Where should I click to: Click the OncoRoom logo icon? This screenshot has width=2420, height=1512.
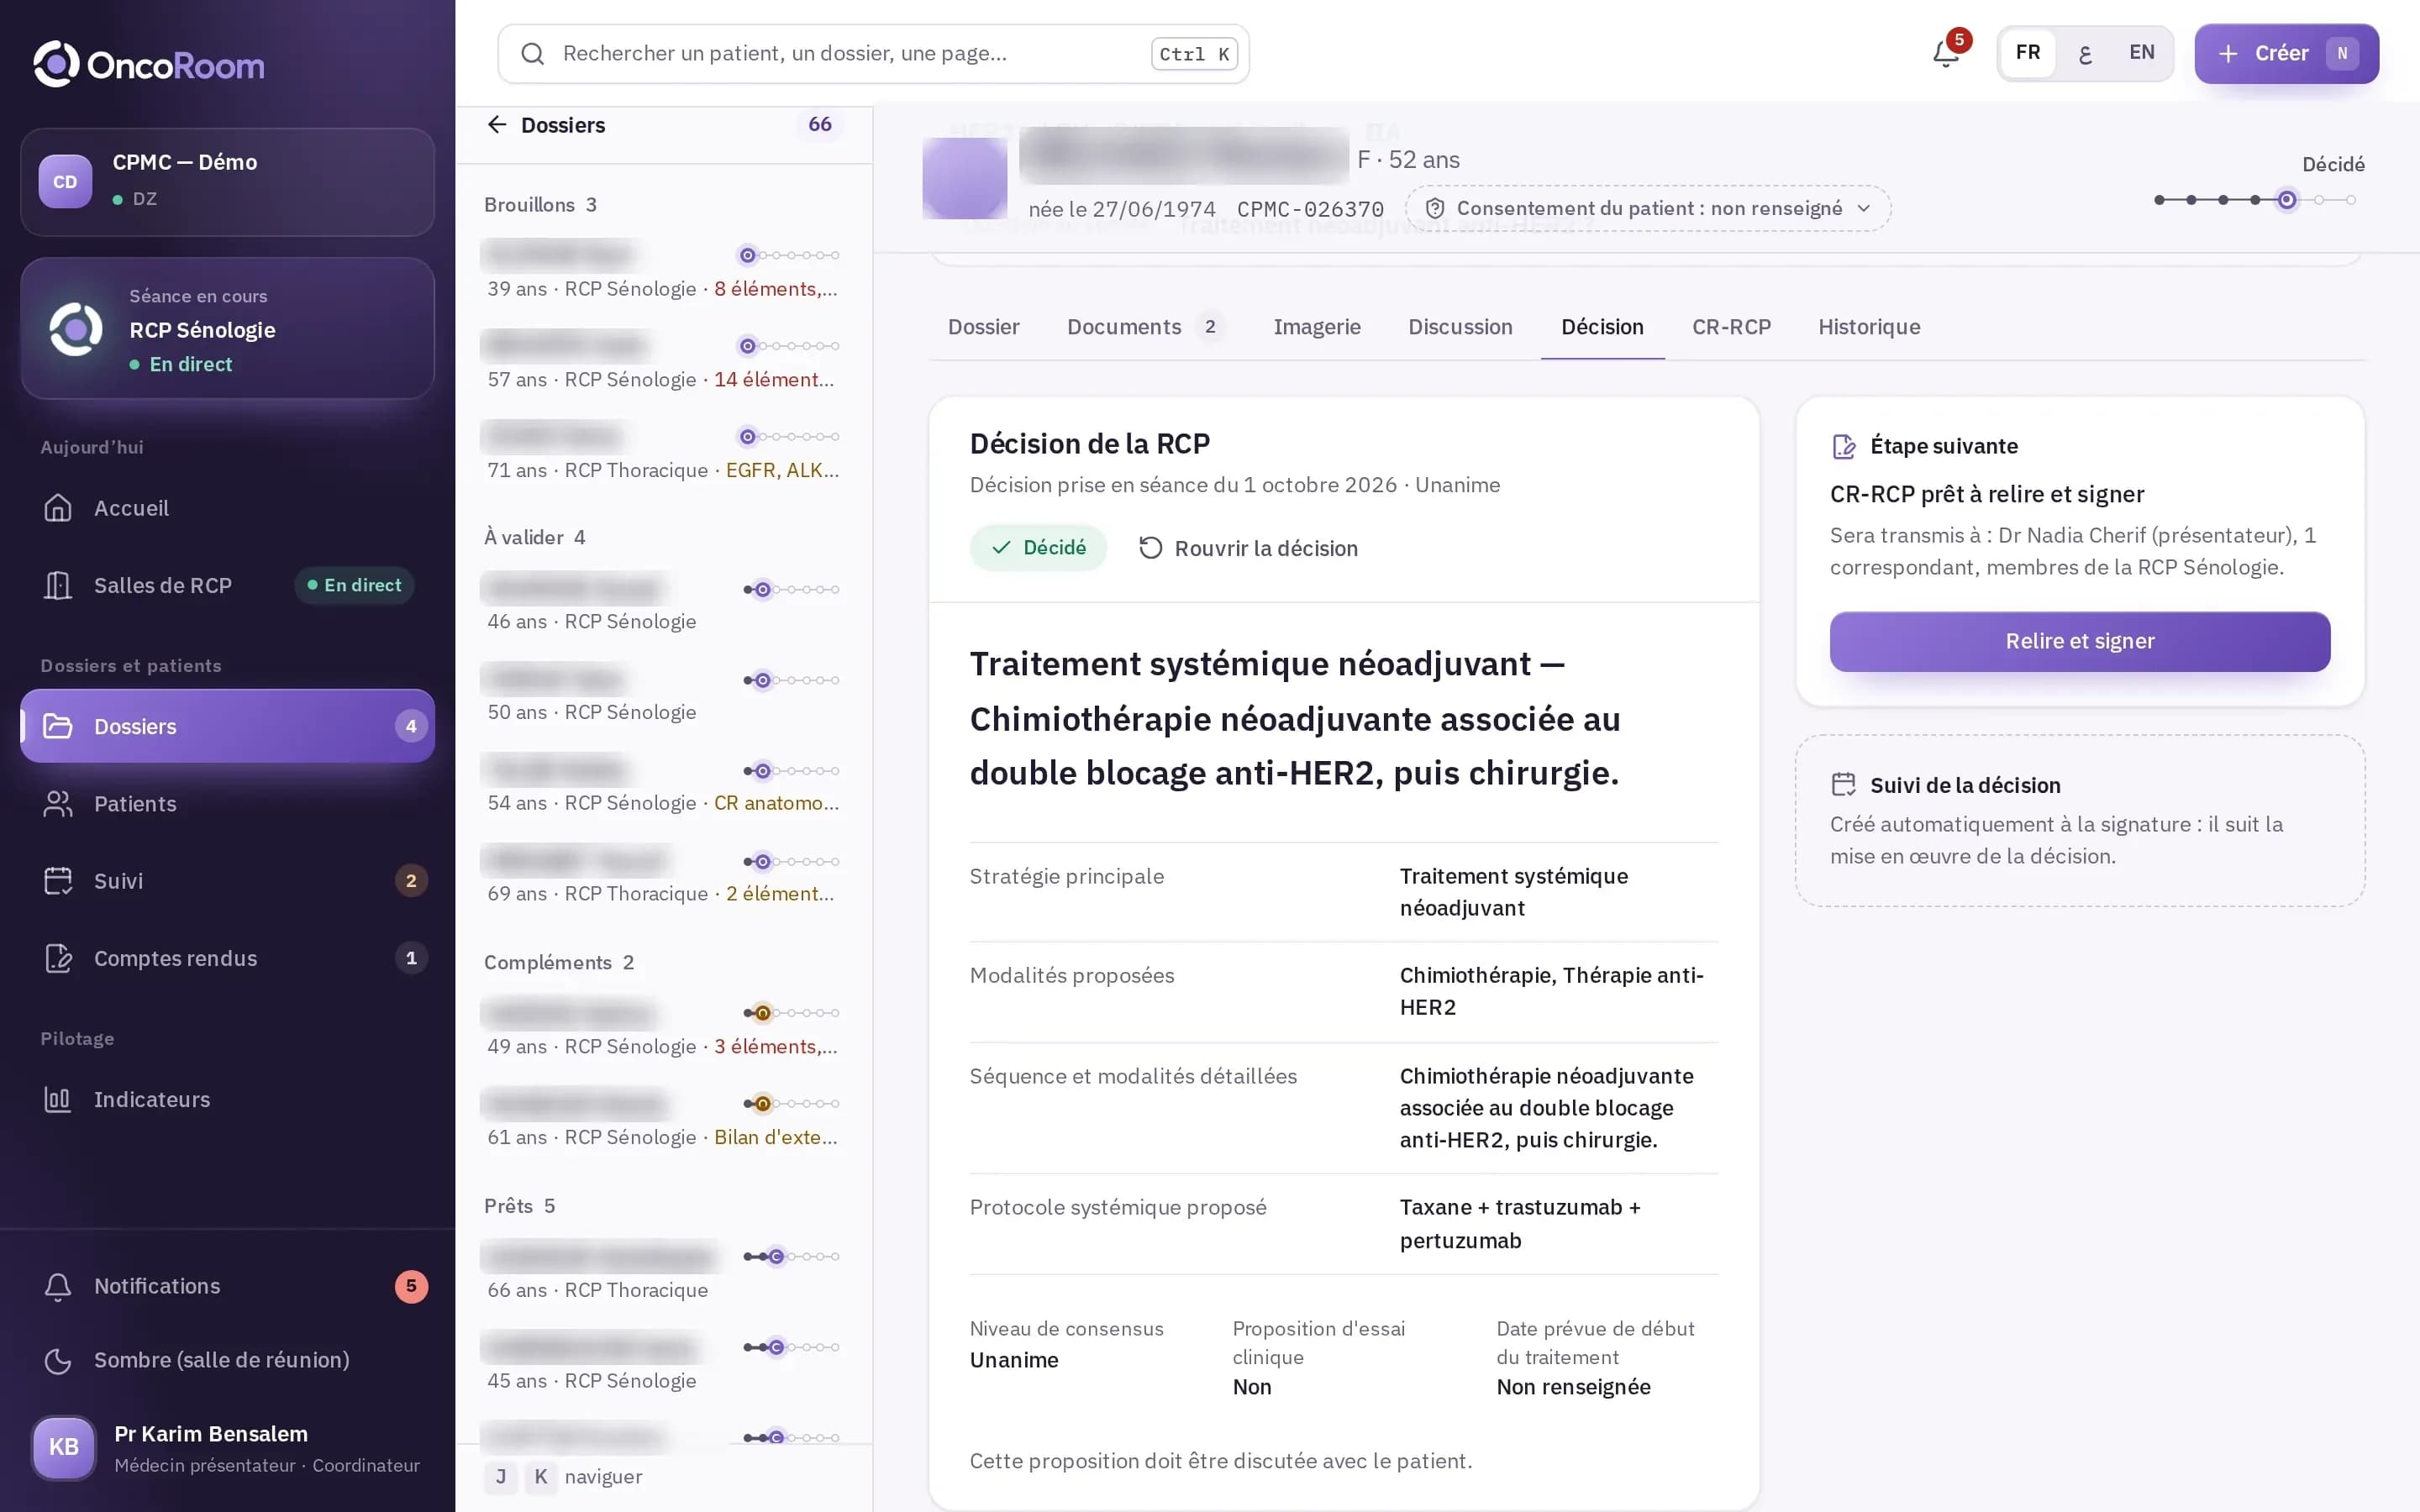[56, 64]
